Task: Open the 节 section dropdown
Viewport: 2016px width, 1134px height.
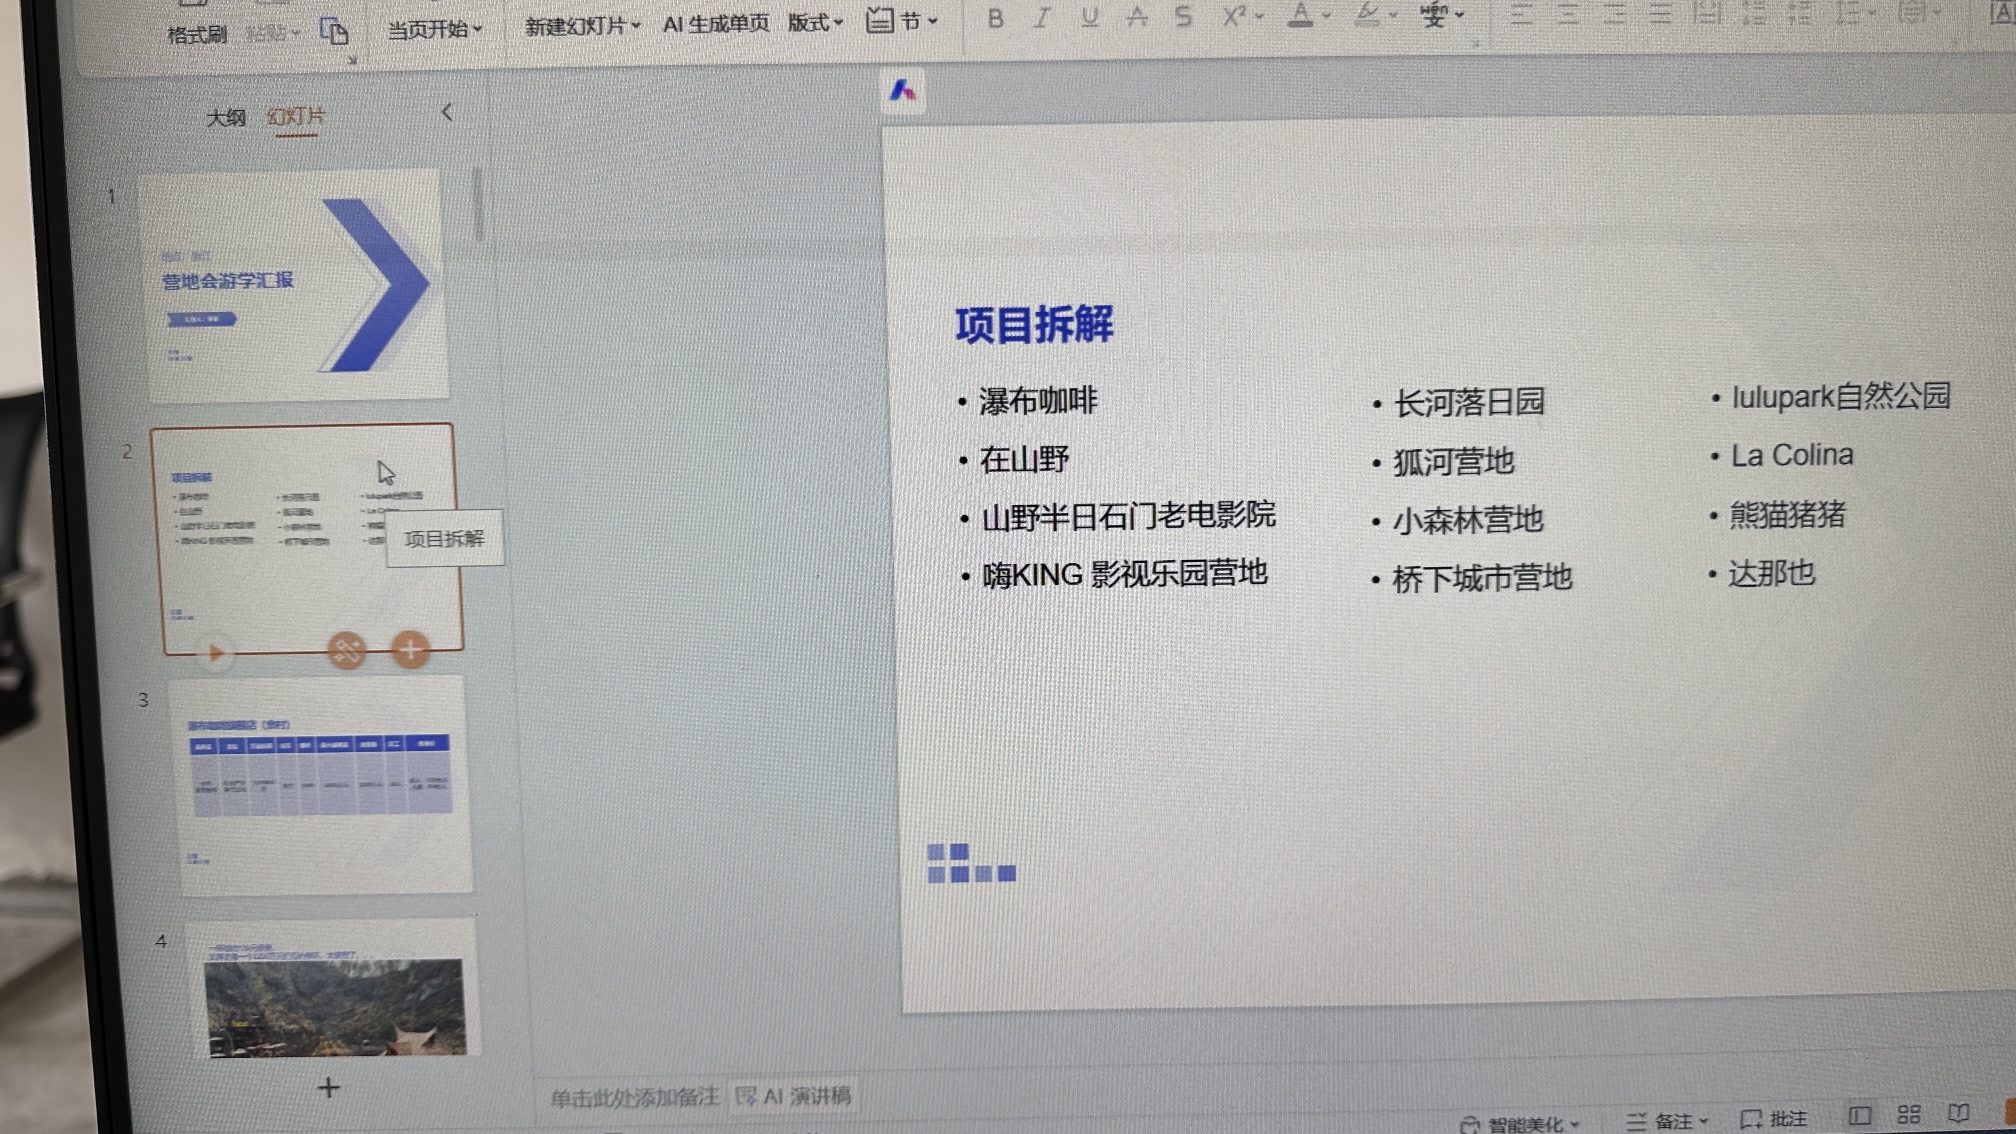Action: click(x=902, y=20)
